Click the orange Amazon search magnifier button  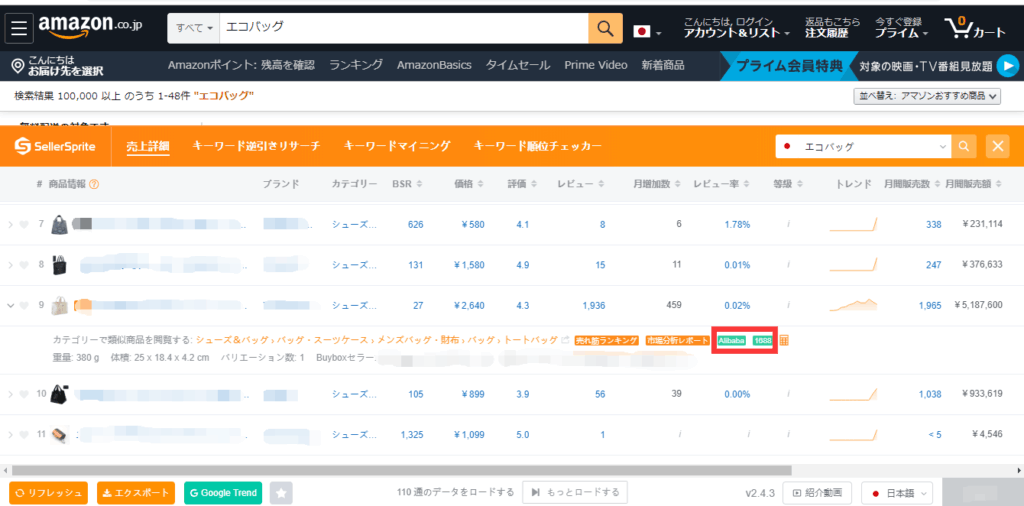pyautogui.click(x=604, y=27)
